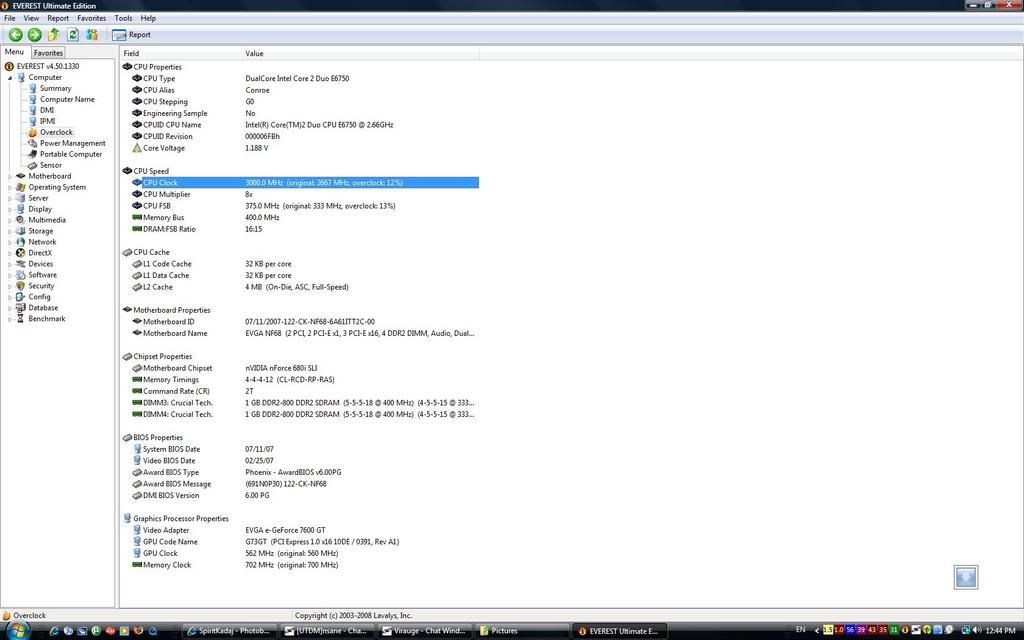
Task: Click the Config icon in tree
Action: click(21, 296)
